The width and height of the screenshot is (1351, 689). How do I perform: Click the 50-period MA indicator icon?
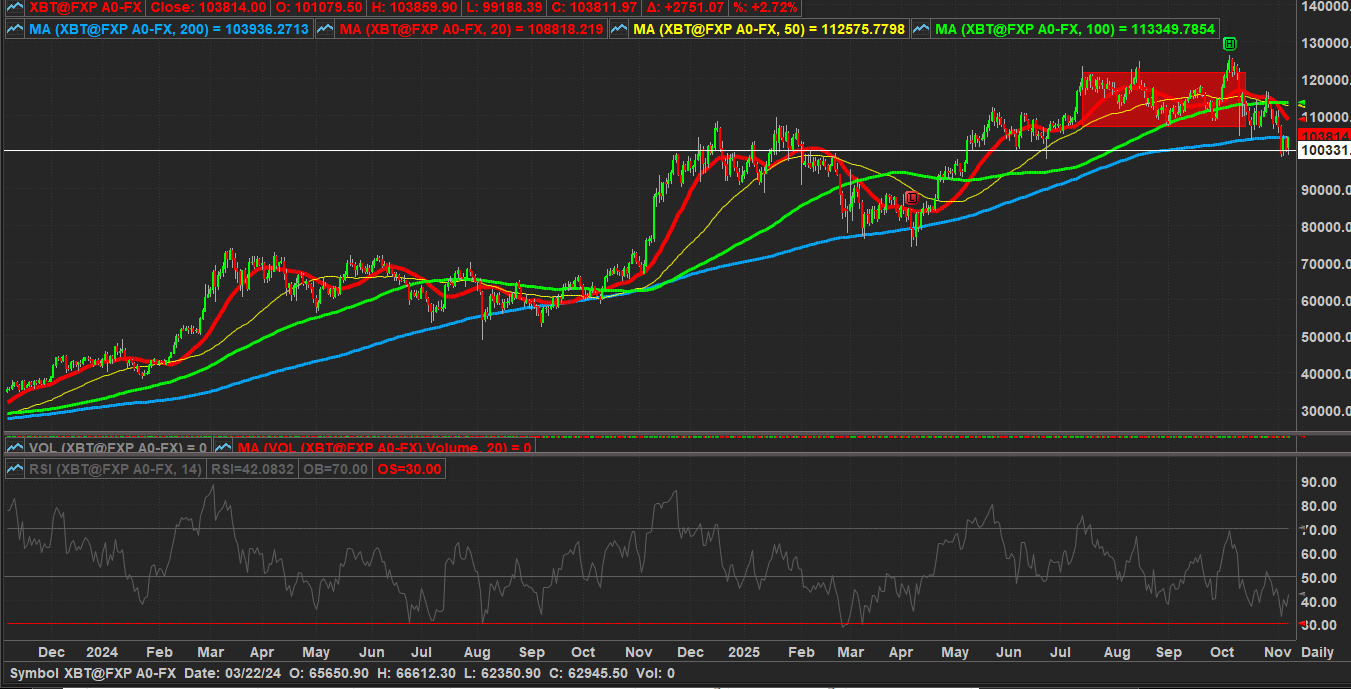click(620, 29)
